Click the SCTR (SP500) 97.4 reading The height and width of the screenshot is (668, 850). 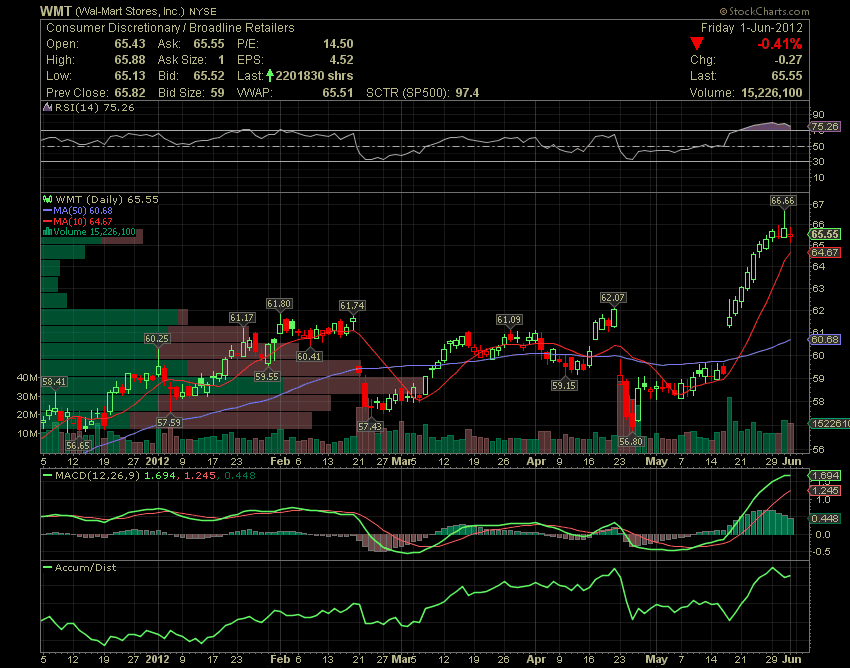tap(422, 92)
